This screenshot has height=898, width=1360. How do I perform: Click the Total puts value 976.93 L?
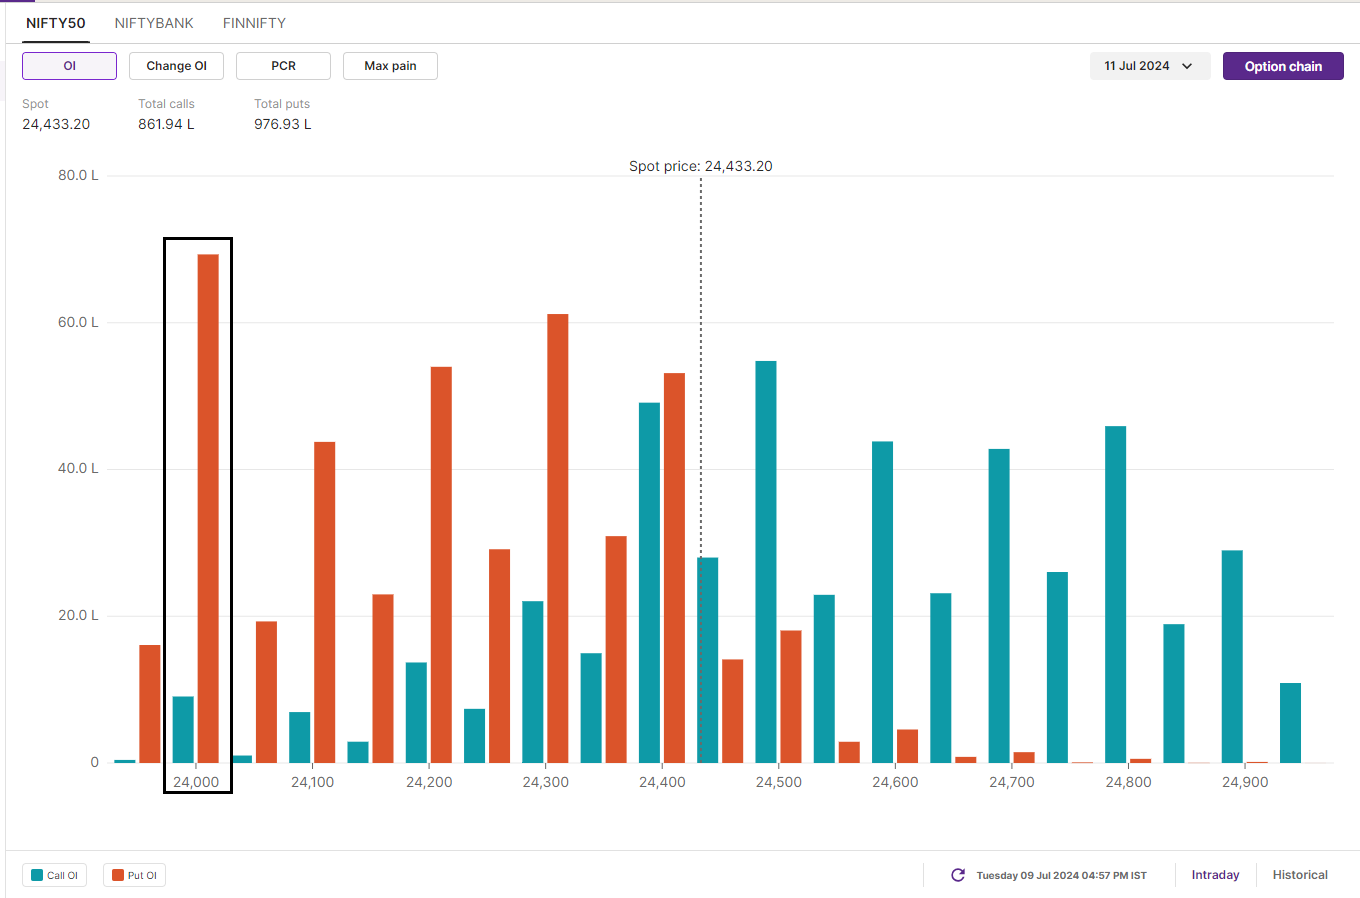pyautogui.click(x=282, y=124)
